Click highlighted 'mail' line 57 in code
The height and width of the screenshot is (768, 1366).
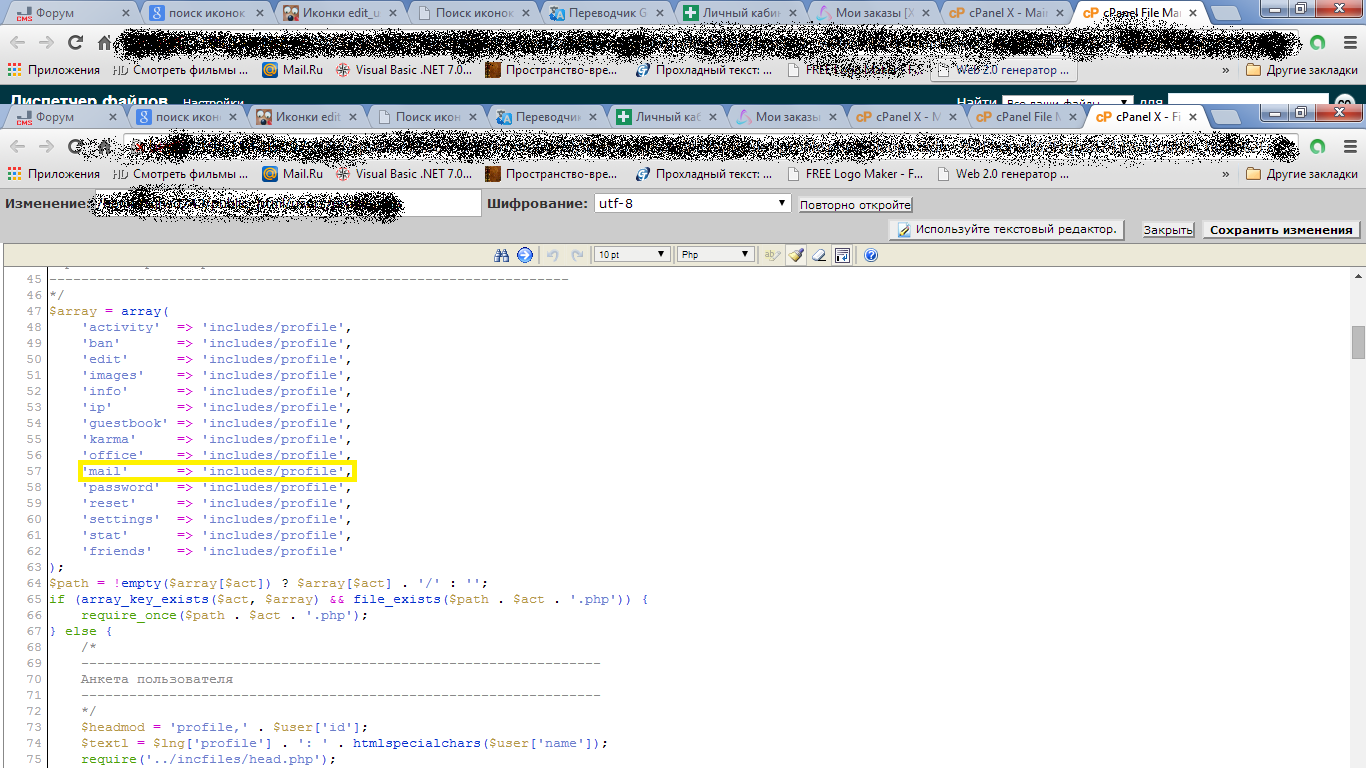pyautogui.click(x=217, y=471)
